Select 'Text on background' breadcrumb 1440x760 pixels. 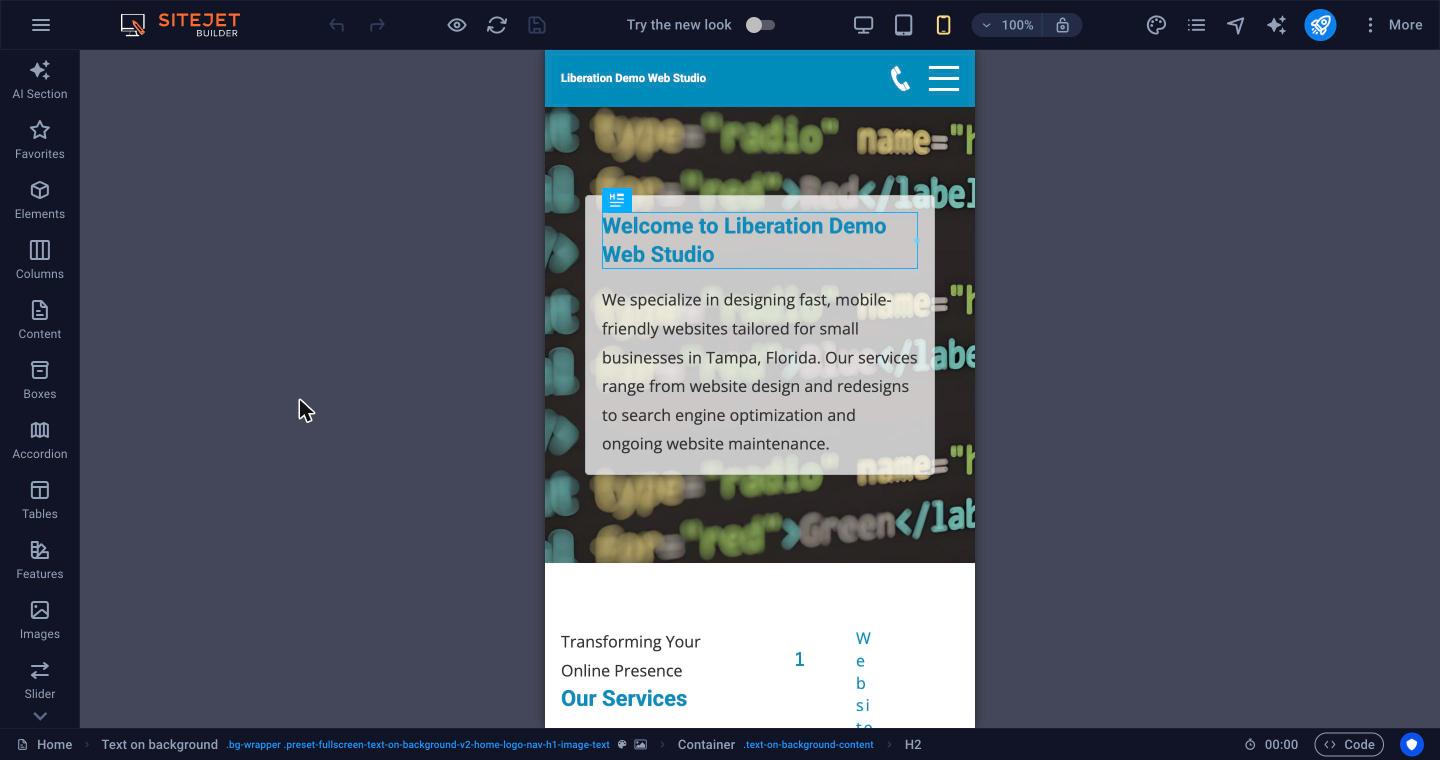click(160, 745)
